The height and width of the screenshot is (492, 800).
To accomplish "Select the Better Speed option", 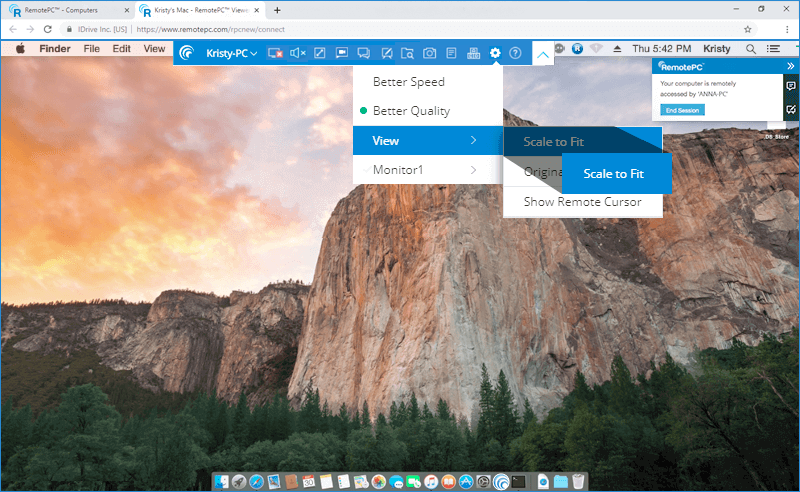I will click(408, 82).
